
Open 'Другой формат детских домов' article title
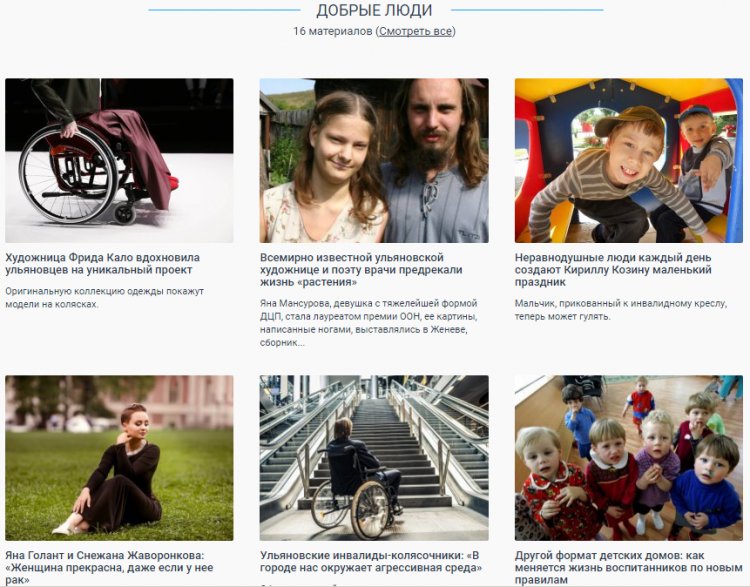(x=629, y=568)
